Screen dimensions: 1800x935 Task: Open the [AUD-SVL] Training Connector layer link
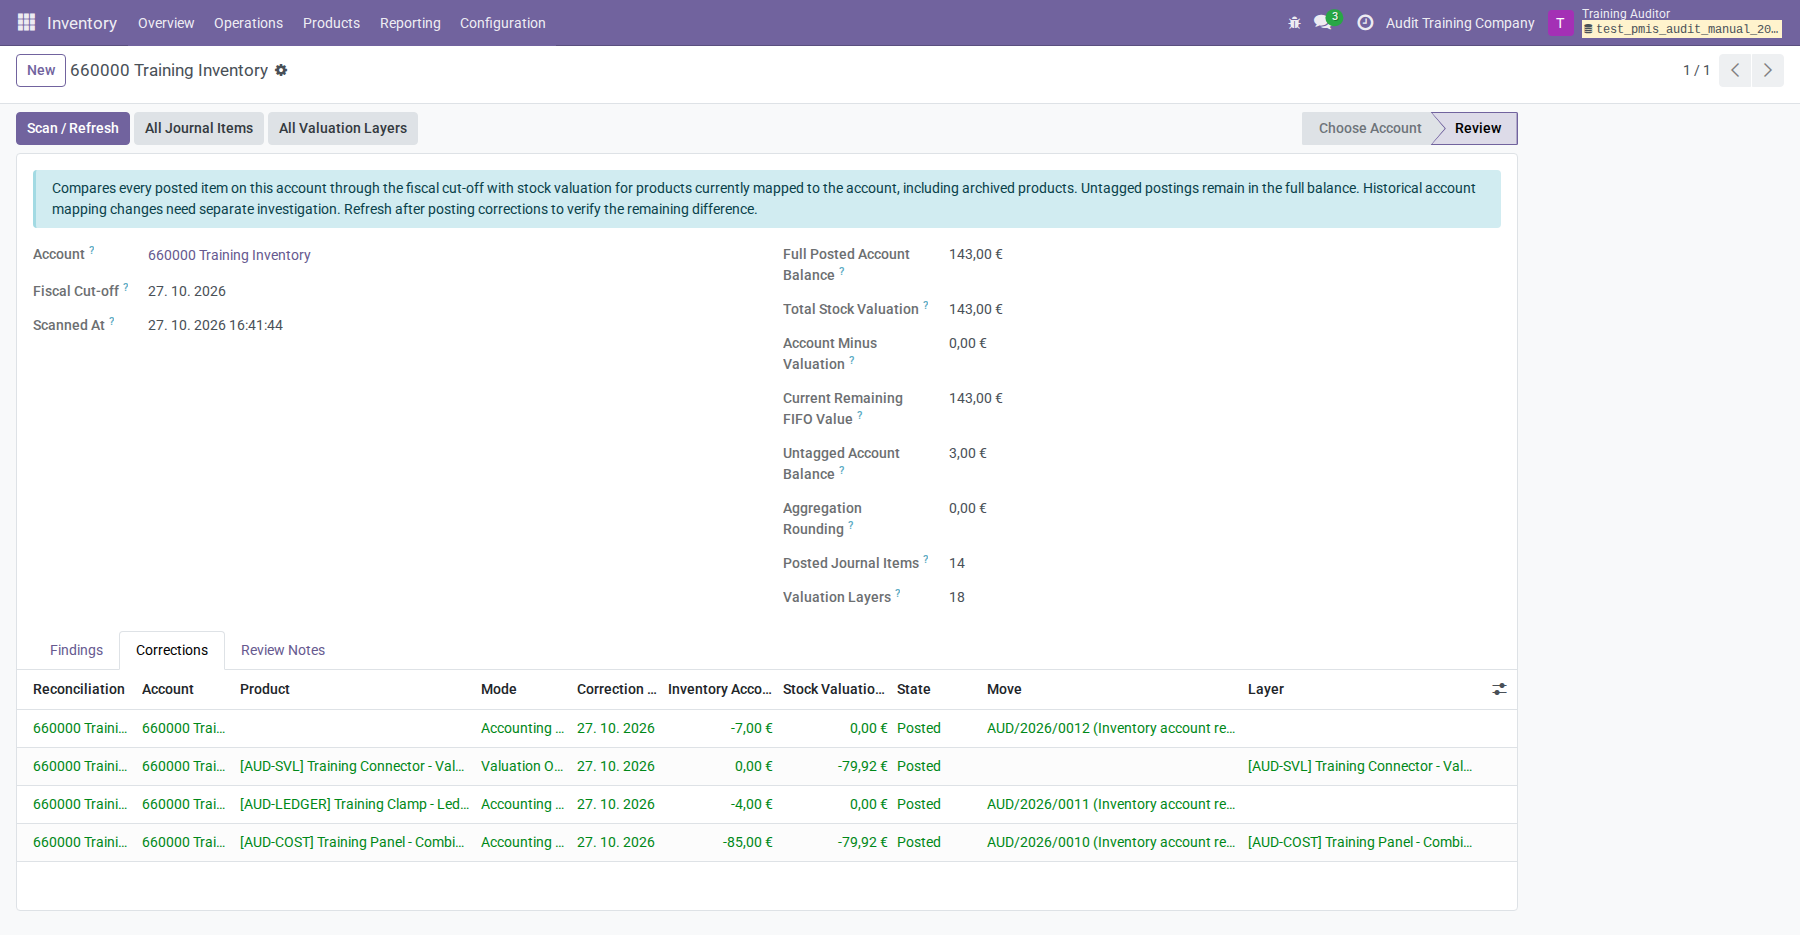tap(1360, 766)
